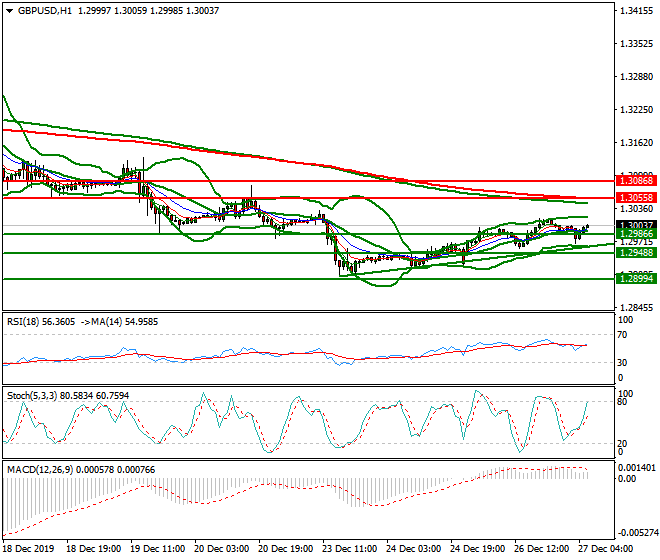
Task: Select the RSI(18) indicator label
Action: point(41,322)
